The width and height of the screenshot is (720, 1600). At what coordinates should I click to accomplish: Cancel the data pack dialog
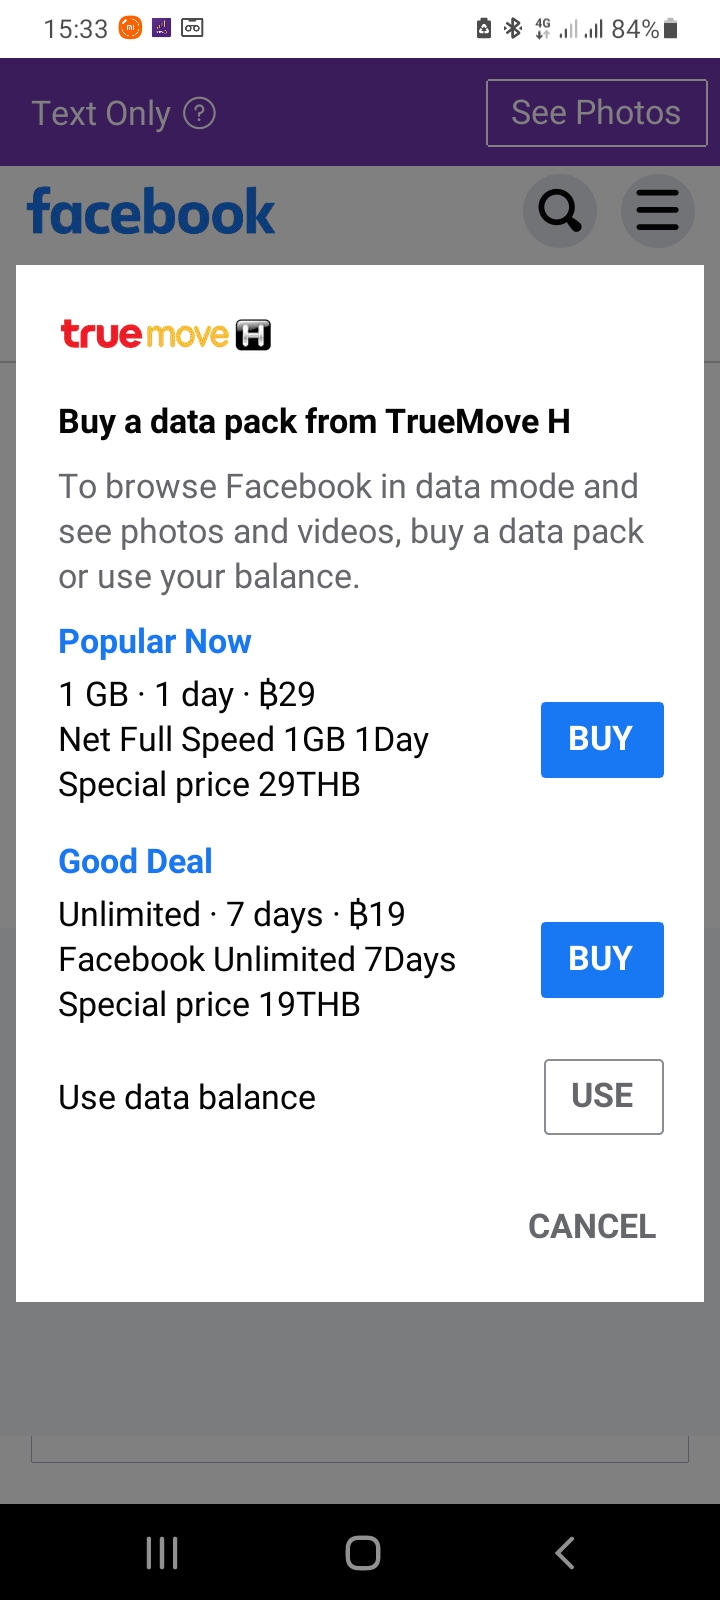(592, 1226)
